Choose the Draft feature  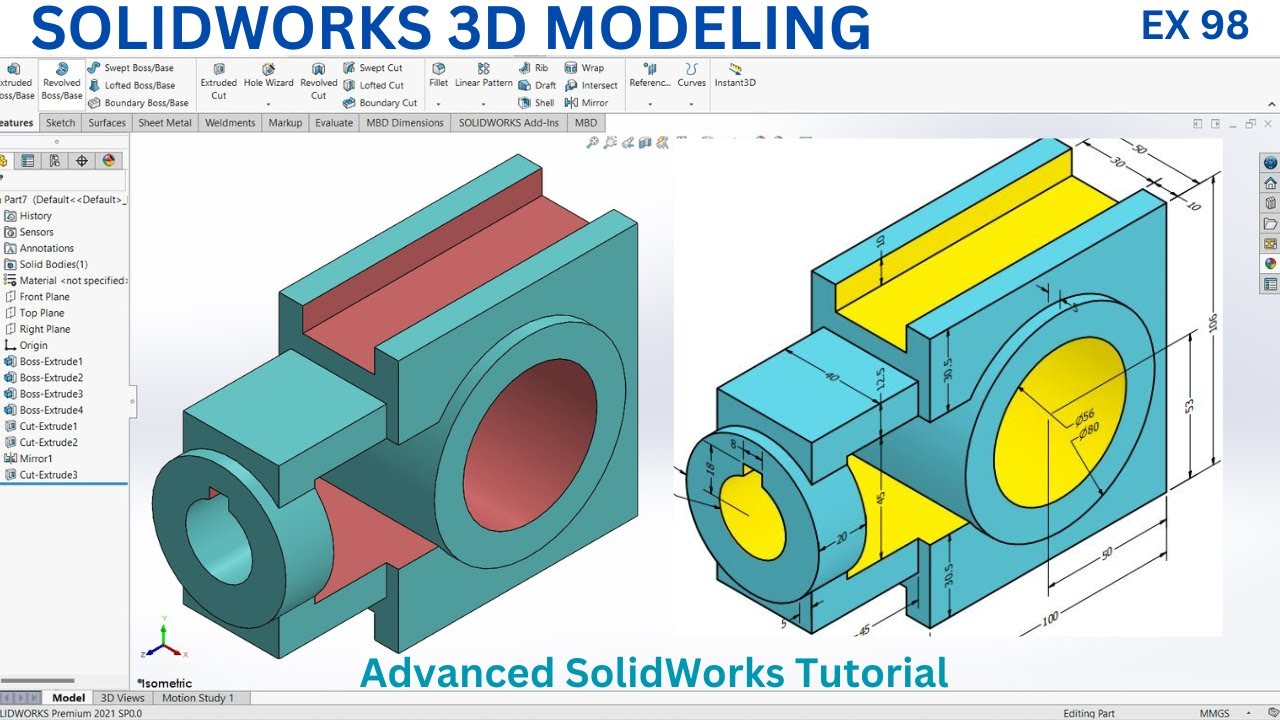click(537, 85)
